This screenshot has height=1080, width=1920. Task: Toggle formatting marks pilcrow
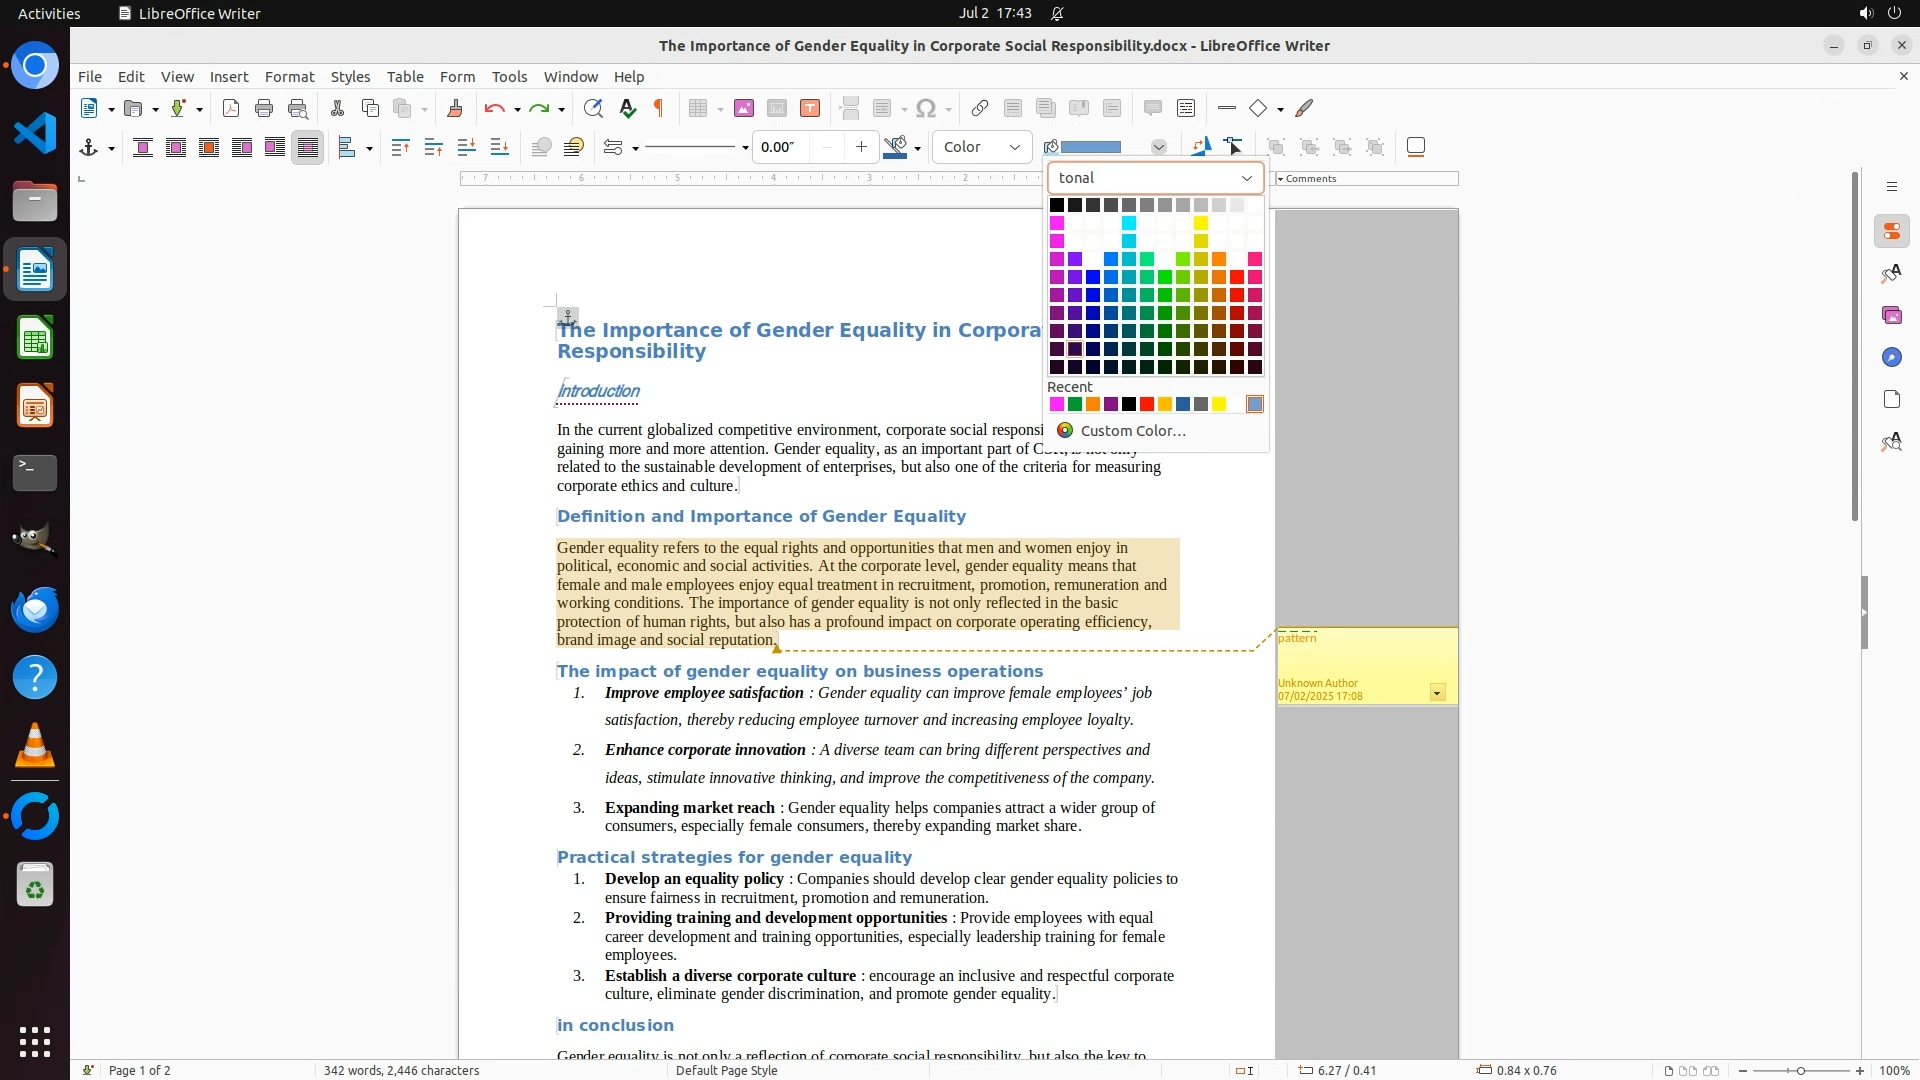point(659,108)
